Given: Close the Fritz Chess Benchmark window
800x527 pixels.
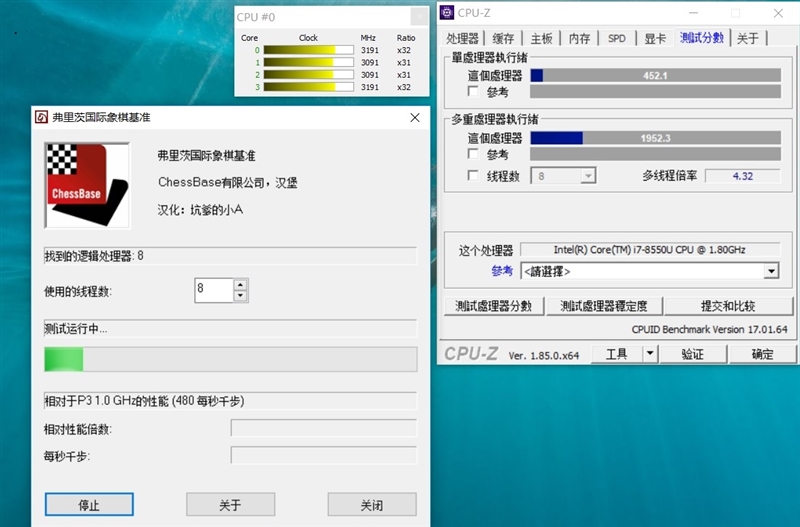Looking at the screenshot, I should pos(415,118).
